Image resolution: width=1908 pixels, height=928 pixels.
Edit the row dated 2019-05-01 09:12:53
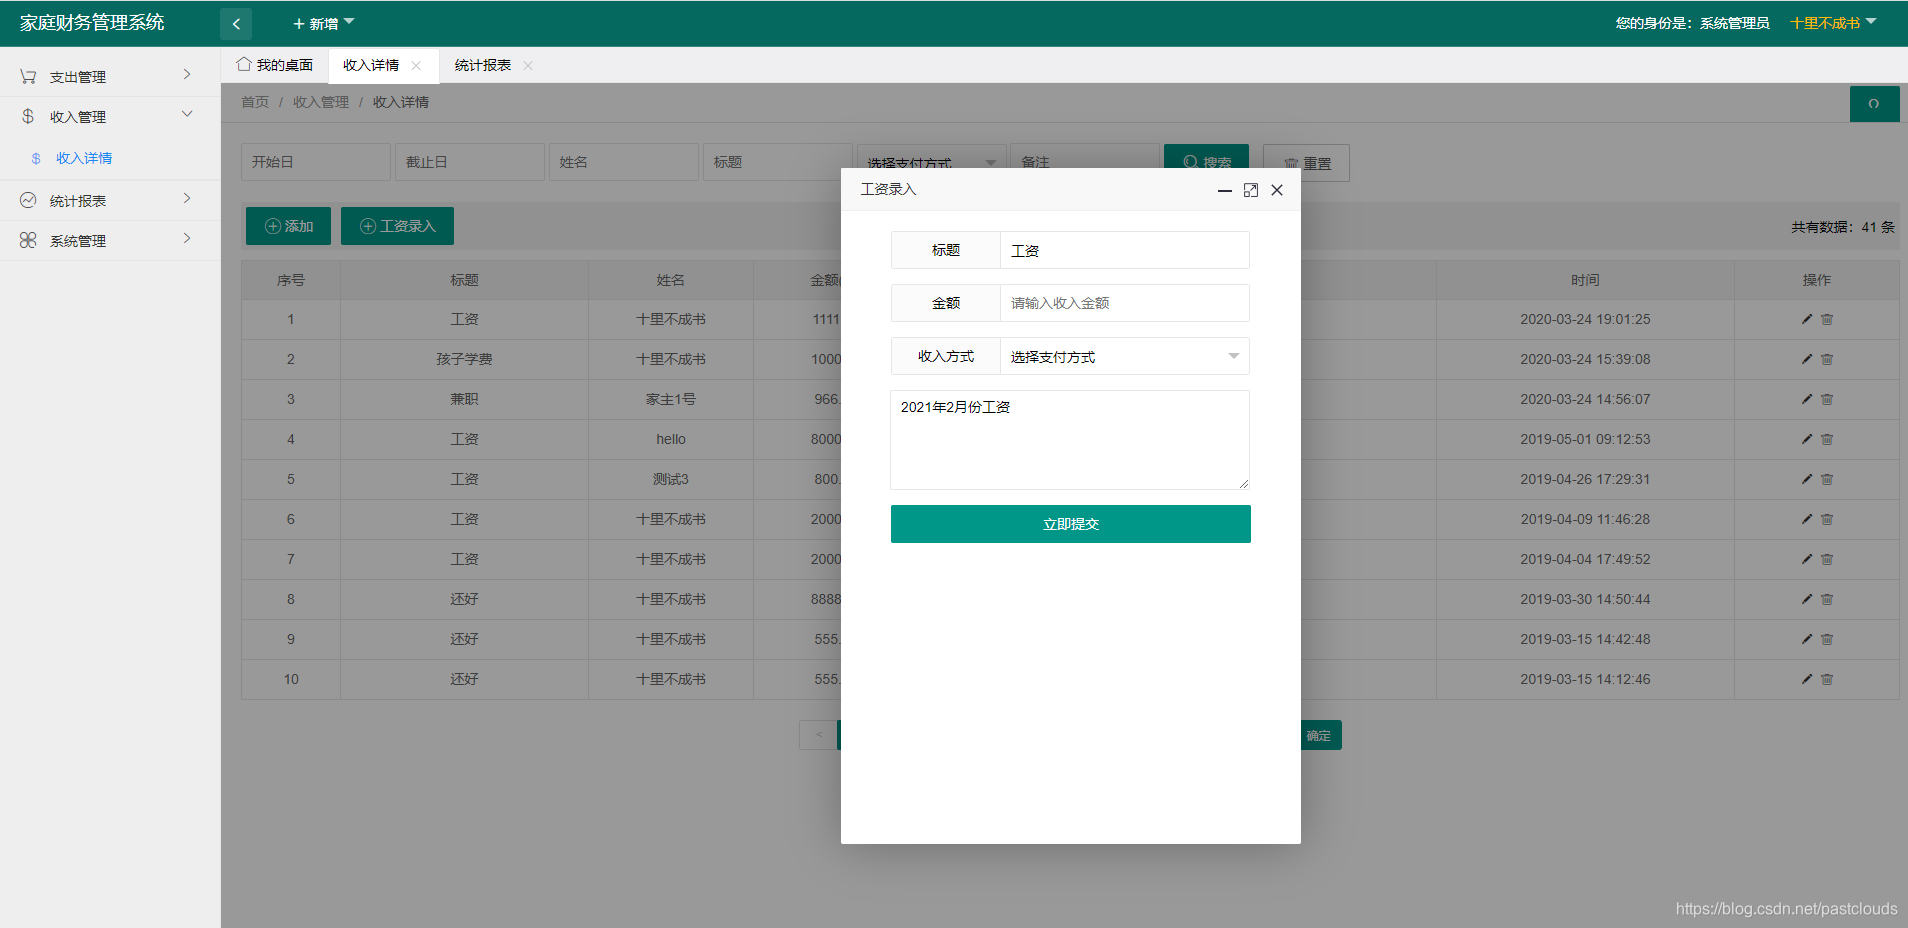pyautogui.click(x=1807, y=439)
